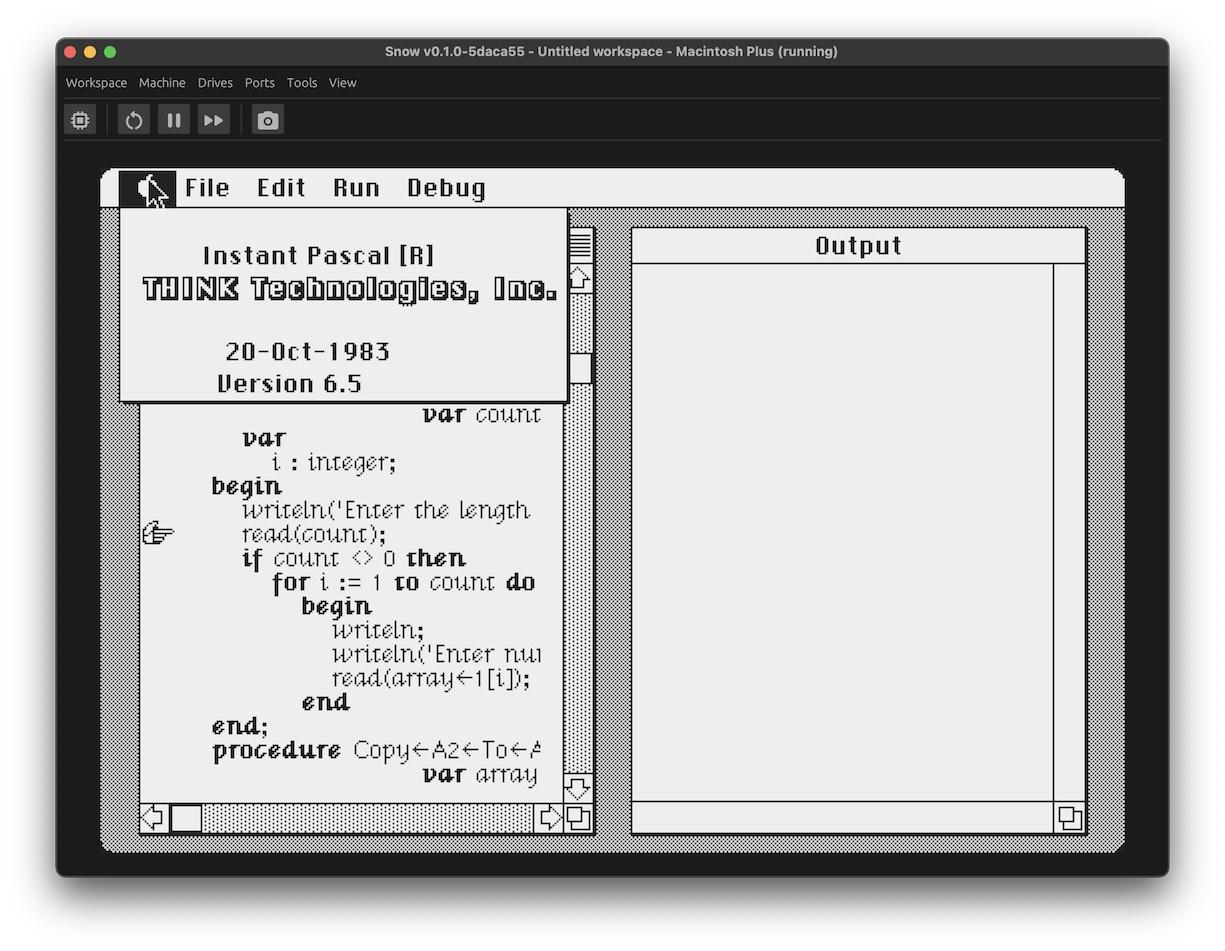Image resolution: width=1225 pixels, height=951 pixels.
Task: Take a screenshot with the camera icon
Action: coord(268,120)
